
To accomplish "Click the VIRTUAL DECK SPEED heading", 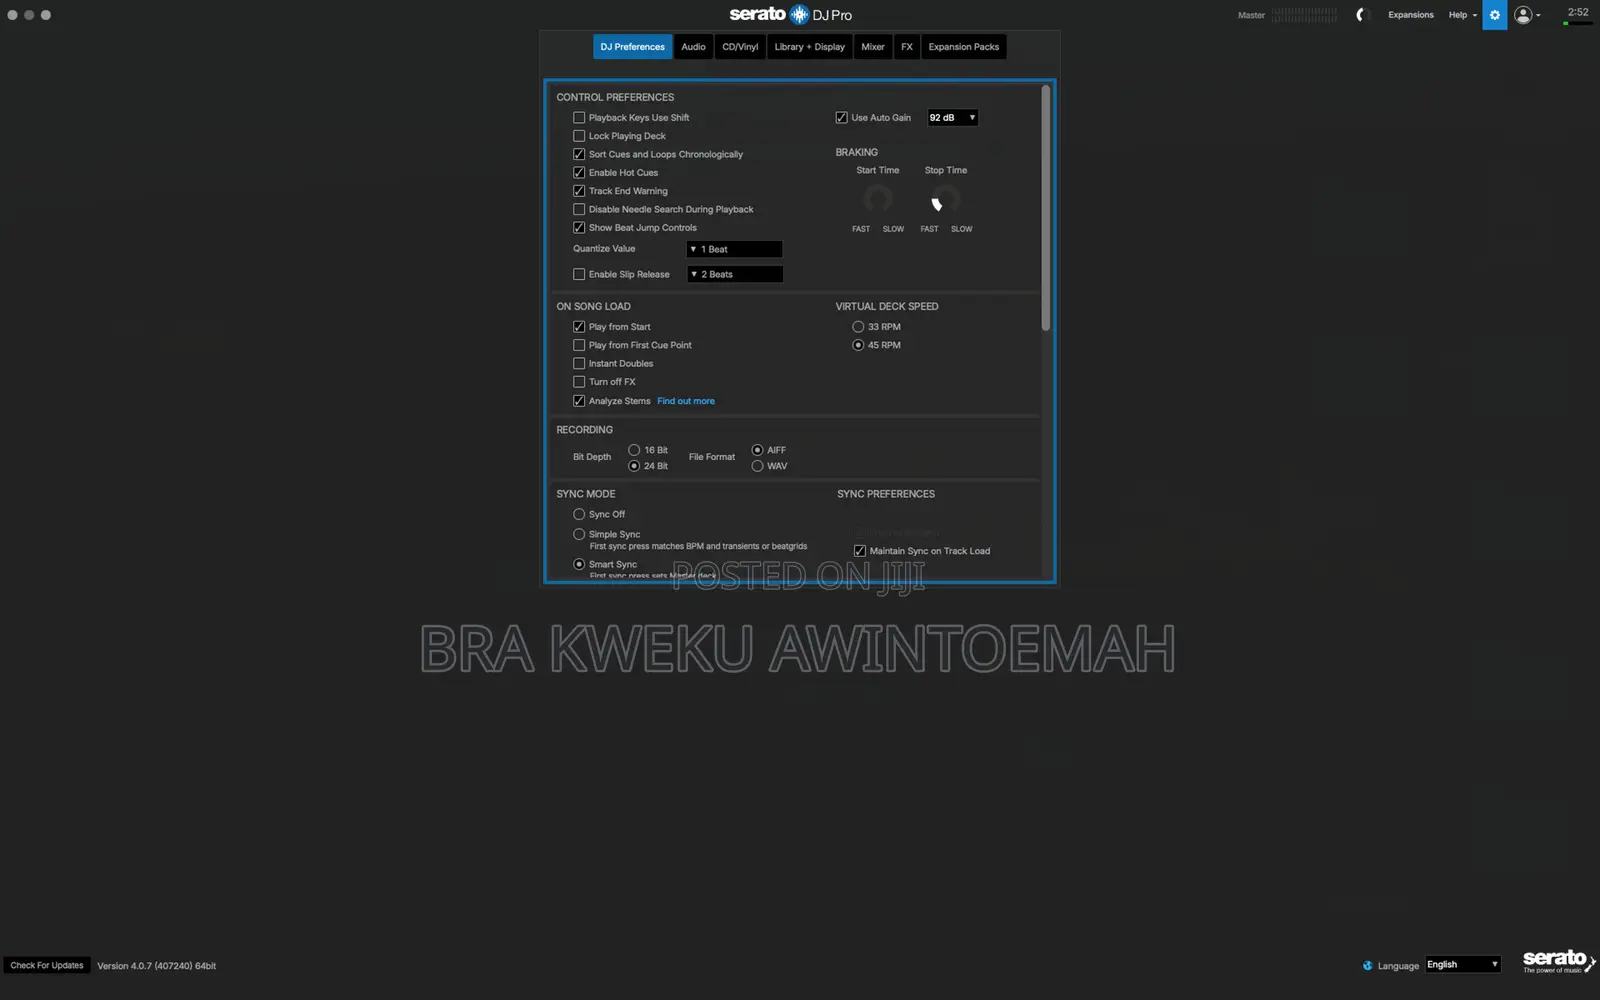I will (887, 307).
